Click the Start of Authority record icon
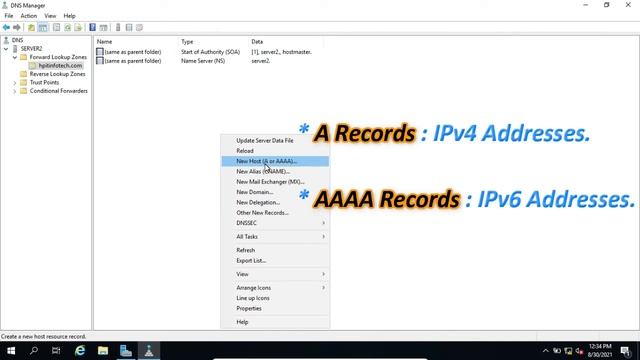 coord(100,52)
